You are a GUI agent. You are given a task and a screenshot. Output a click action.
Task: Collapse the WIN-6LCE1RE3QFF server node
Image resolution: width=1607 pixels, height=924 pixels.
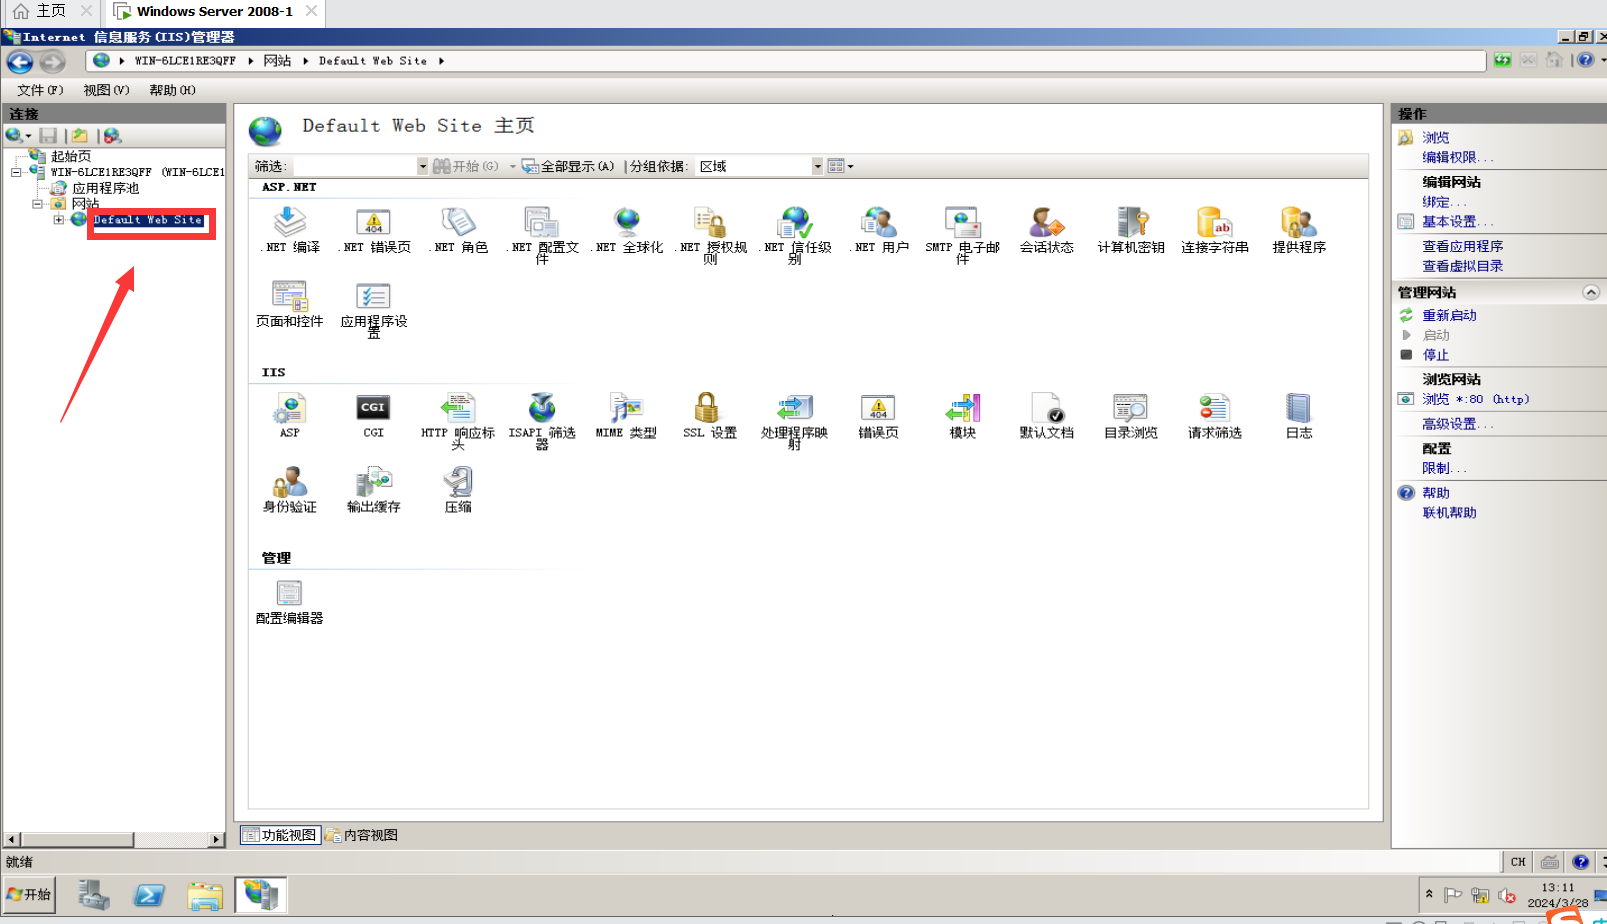(16, 172)
